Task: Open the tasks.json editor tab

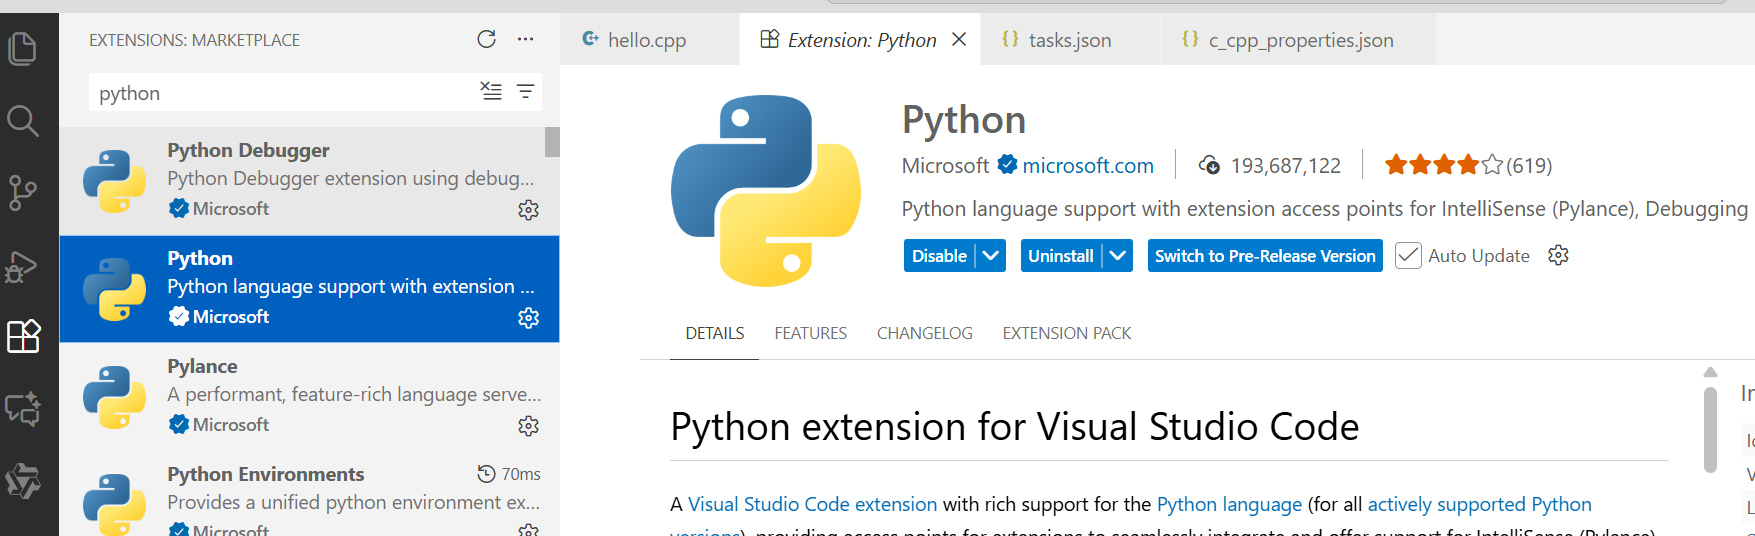Action: [x=1070, y=40]
